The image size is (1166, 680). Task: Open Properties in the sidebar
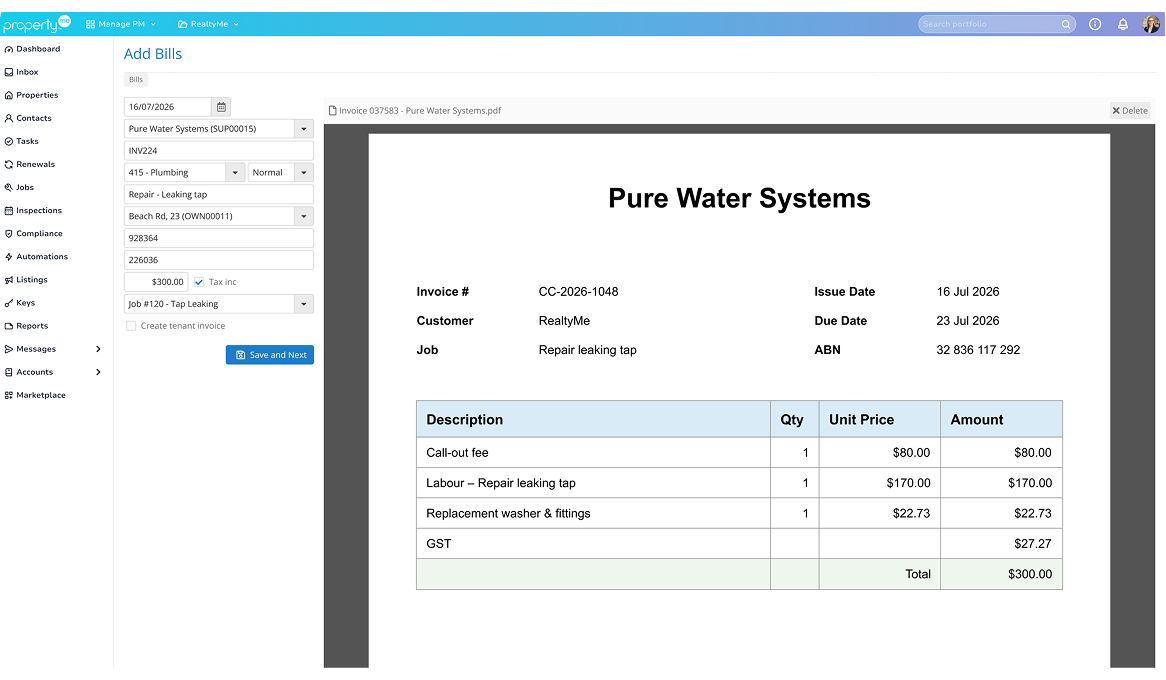pos(31,95)
